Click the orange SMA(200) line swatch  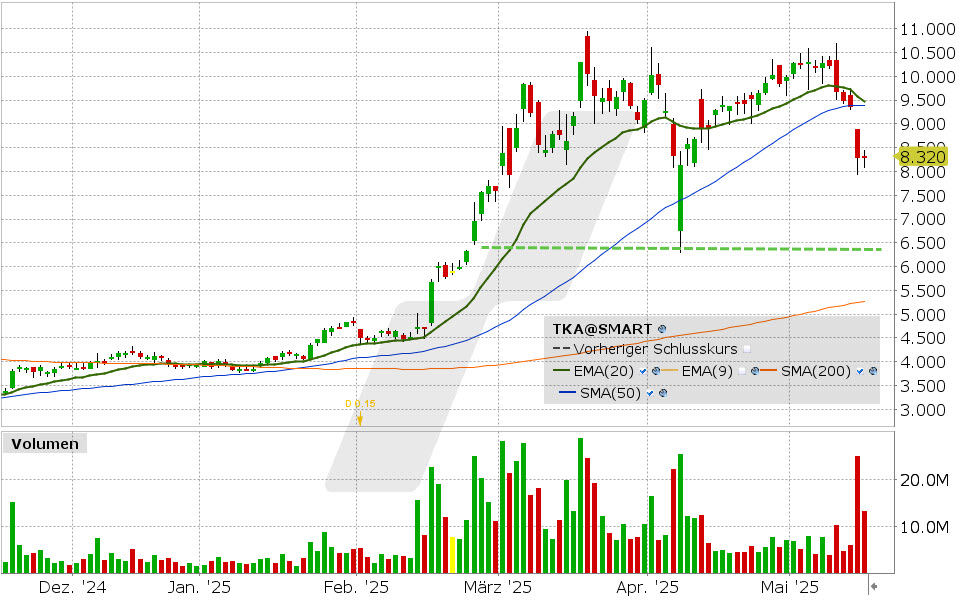point(769,372)
